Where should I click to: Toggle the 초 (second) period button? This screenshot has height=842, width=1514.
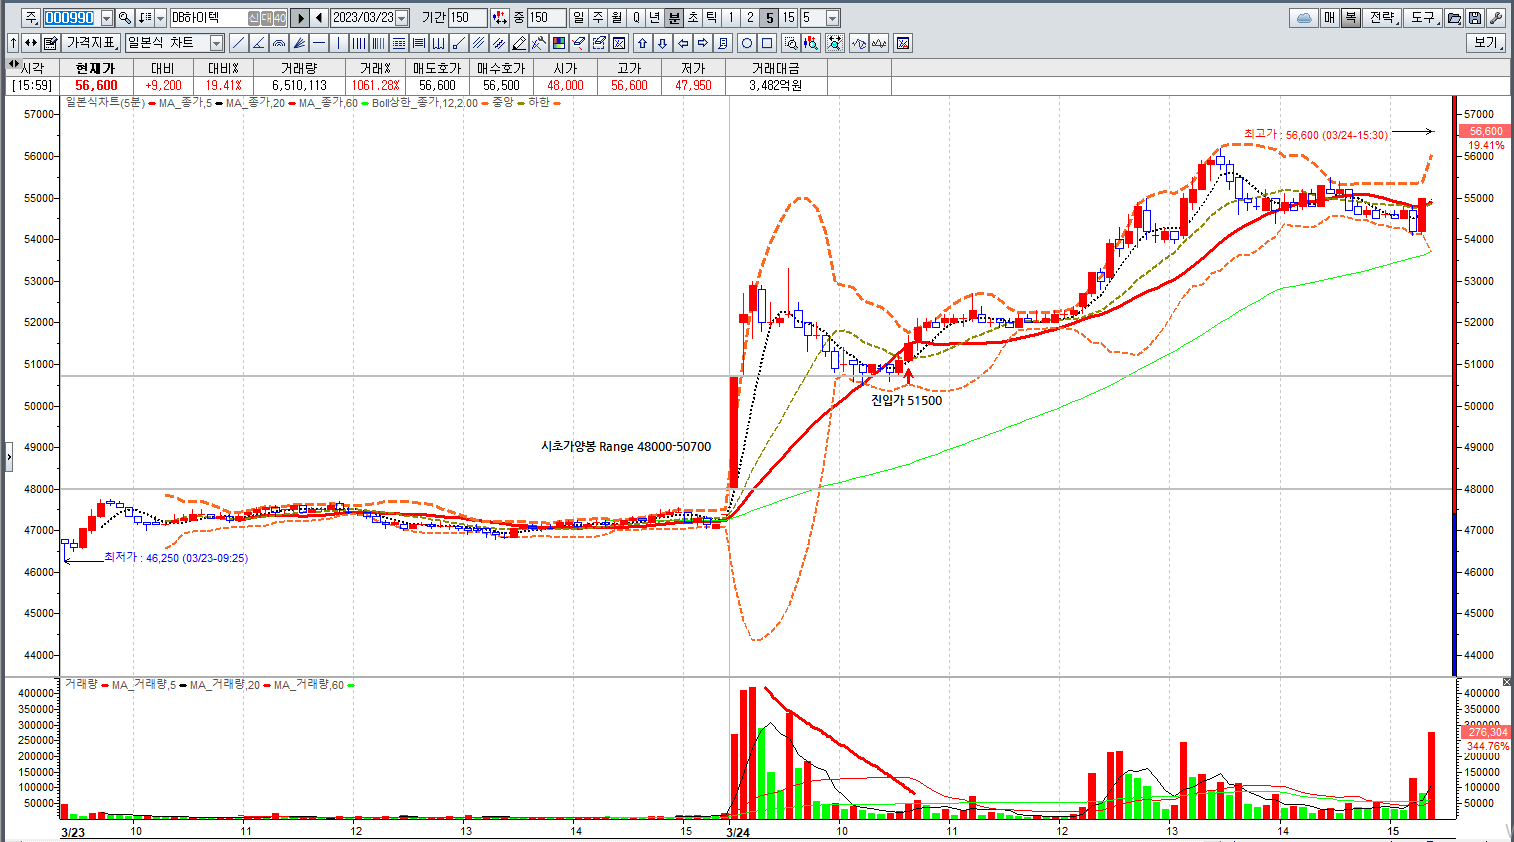click(x=692, y=18)
